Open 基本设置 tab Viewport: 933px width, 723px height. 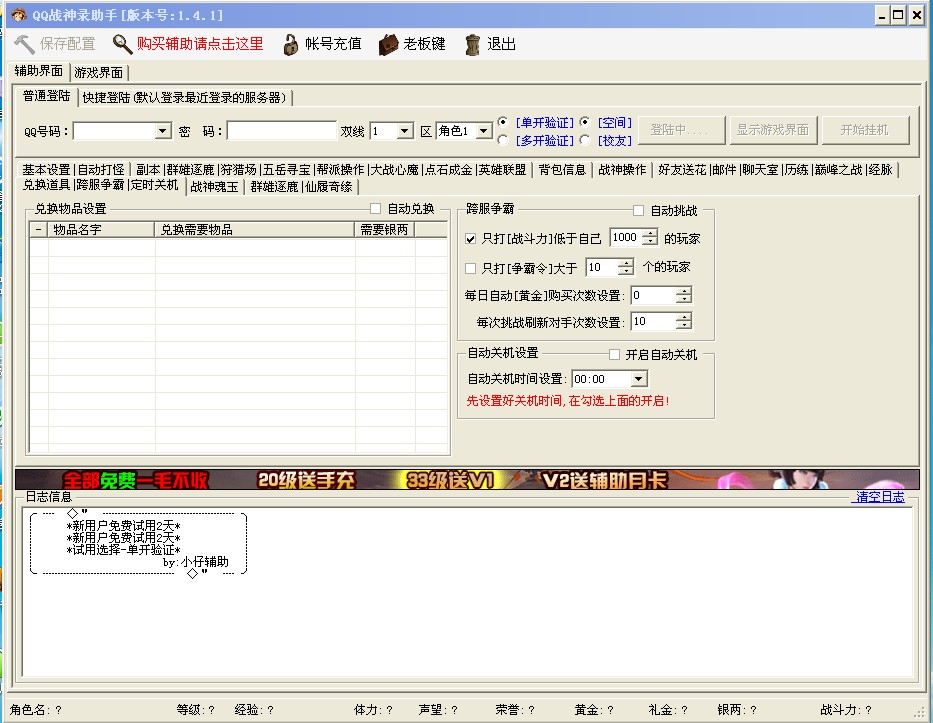[x=46, y=170]
